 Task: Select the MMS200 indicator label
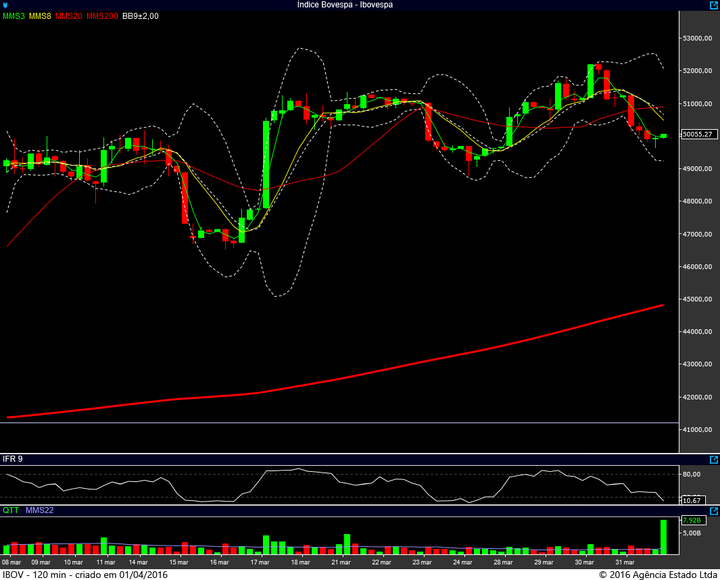pyautogui.click(x=102, y=16)
